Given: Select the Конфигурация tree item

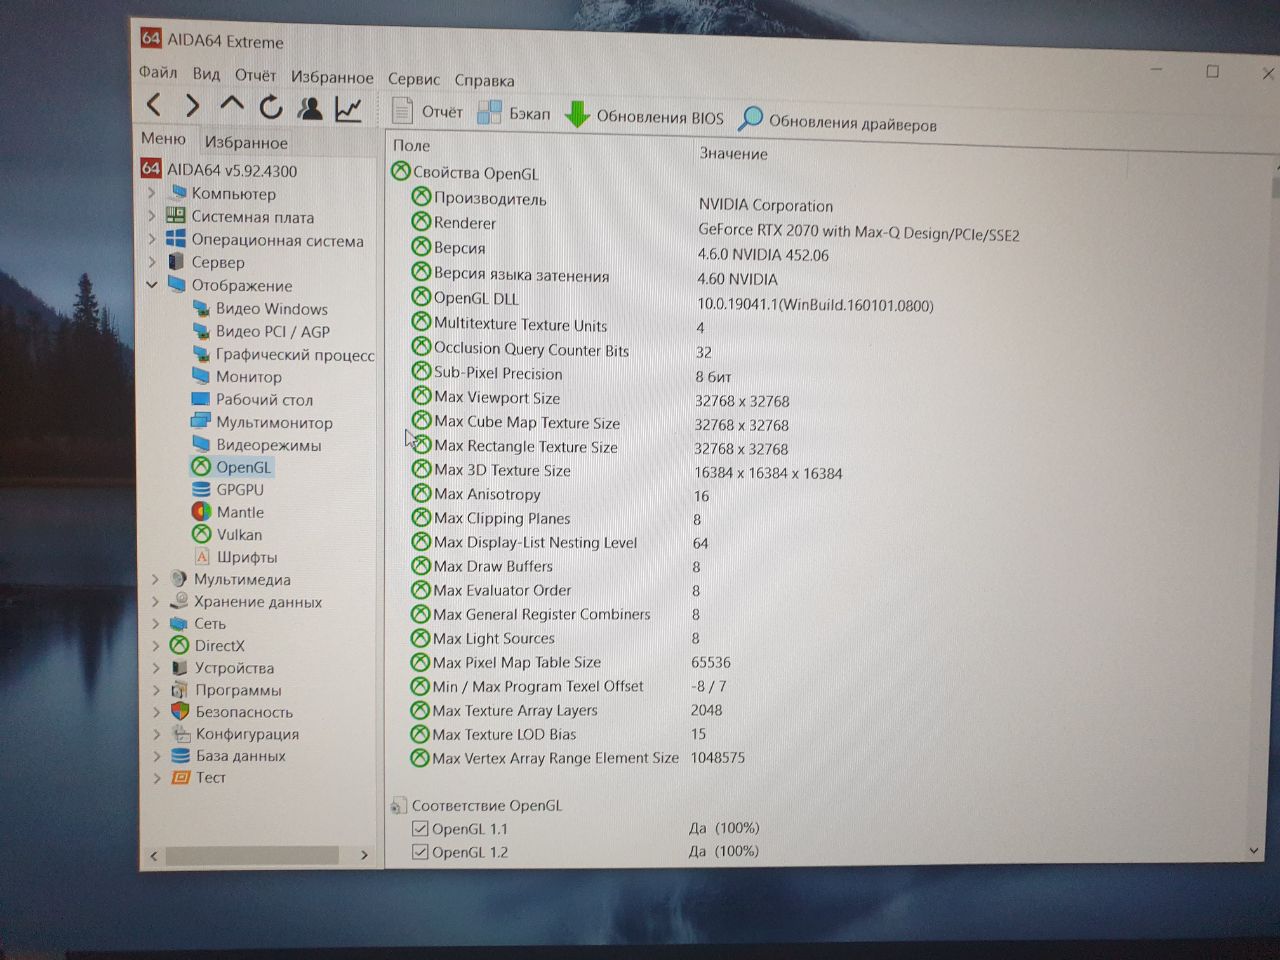Looking at the screenshot, I should click(x=236, y=733).
